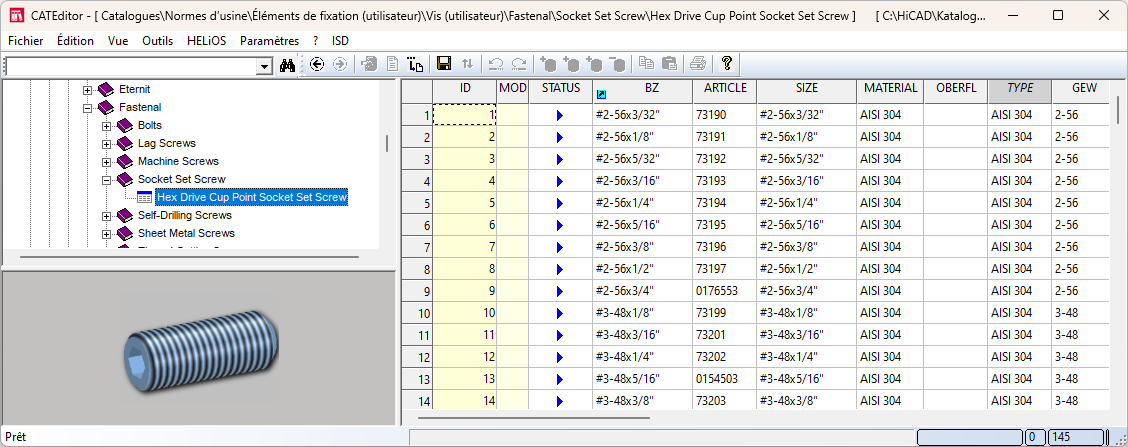Click the MATERIAL column header

[x=890, y=89]
